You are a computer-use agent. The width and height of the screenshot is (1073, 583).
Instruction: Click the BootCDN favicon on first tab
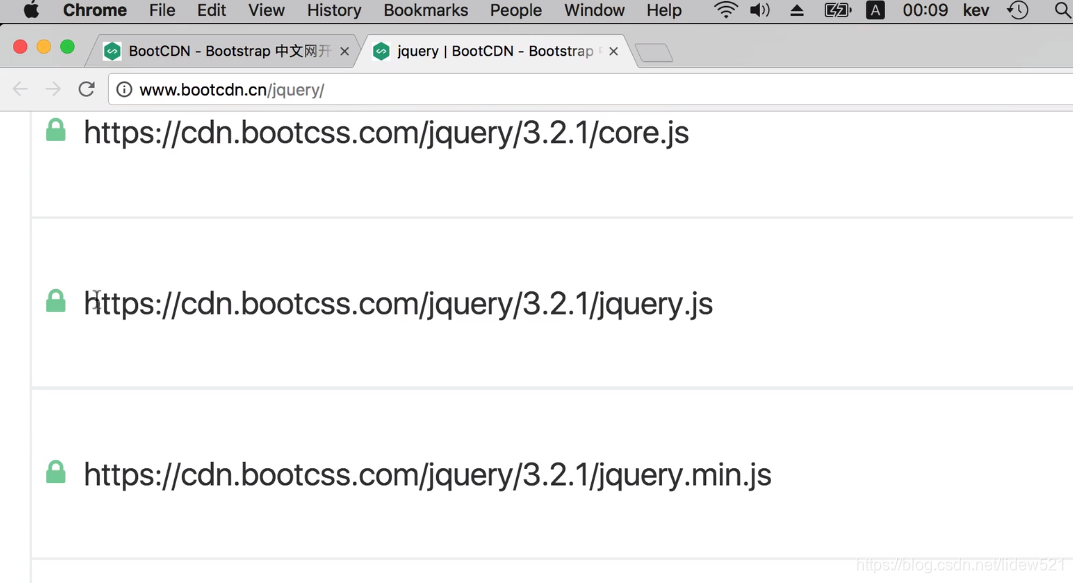[x=112, y=51]
